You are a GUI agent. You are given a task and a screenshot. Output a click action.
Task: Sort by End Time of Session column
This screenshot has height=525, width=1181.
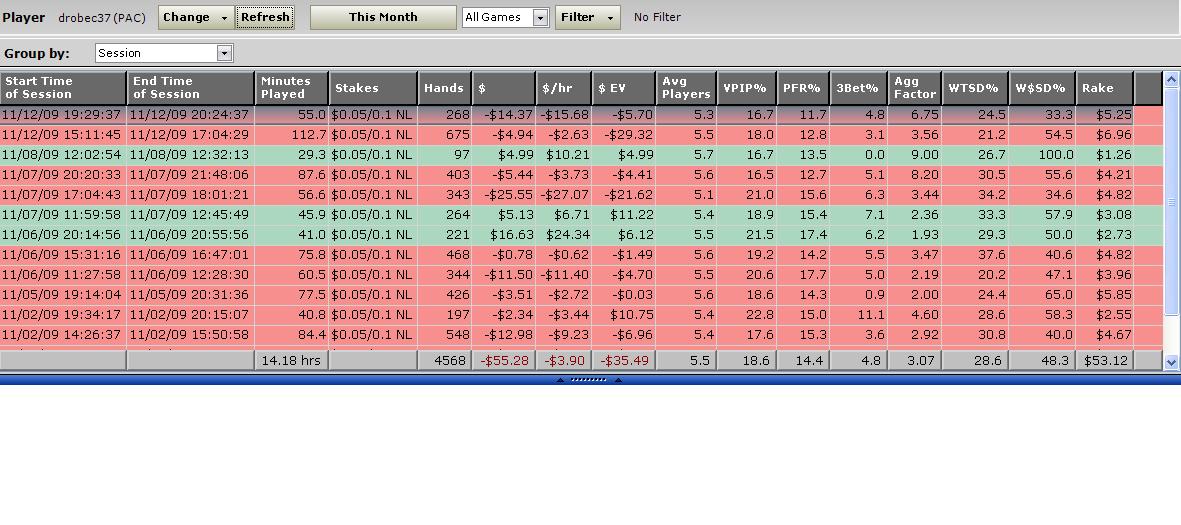[x=191, y=88]
